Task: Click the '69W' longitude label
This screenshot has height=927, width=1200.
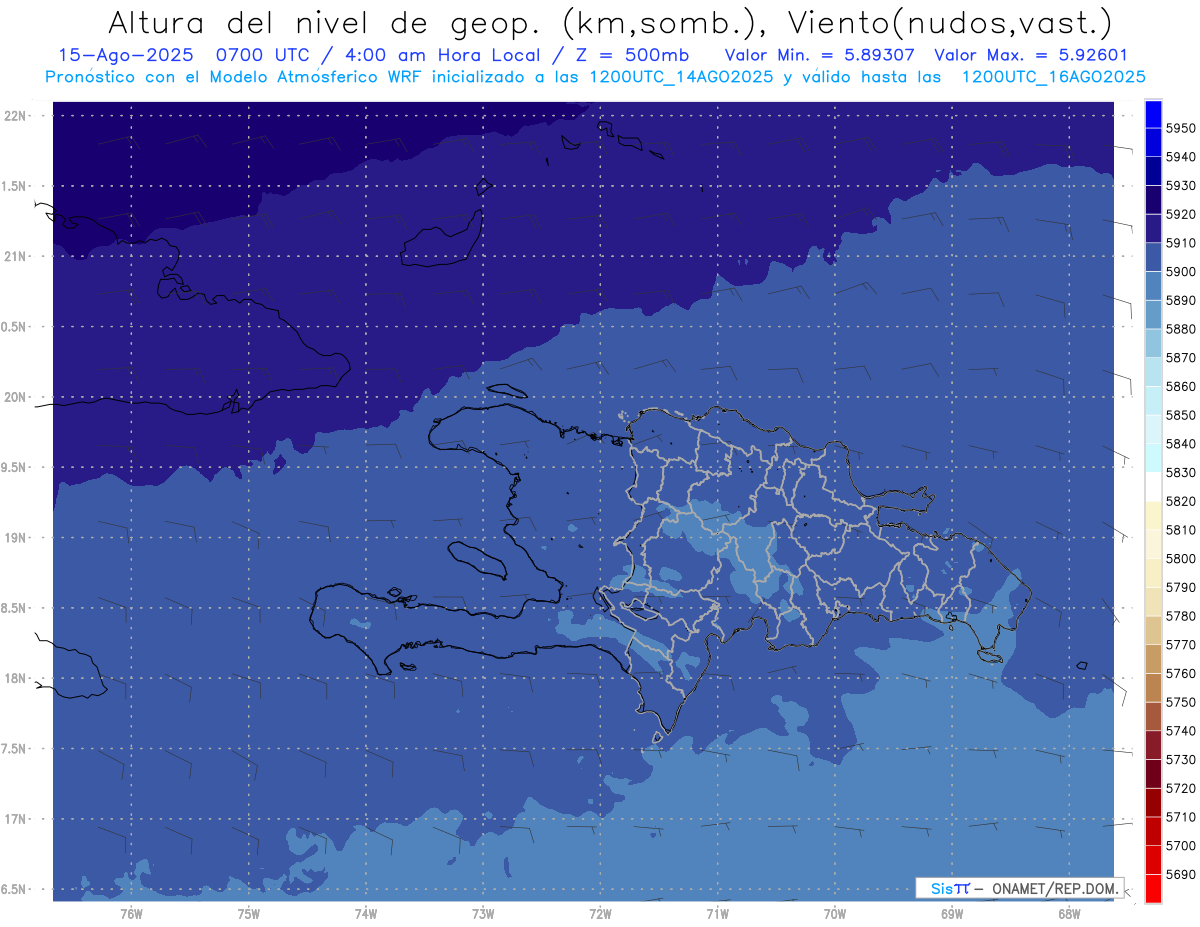Action: click(x=952, y=914)
